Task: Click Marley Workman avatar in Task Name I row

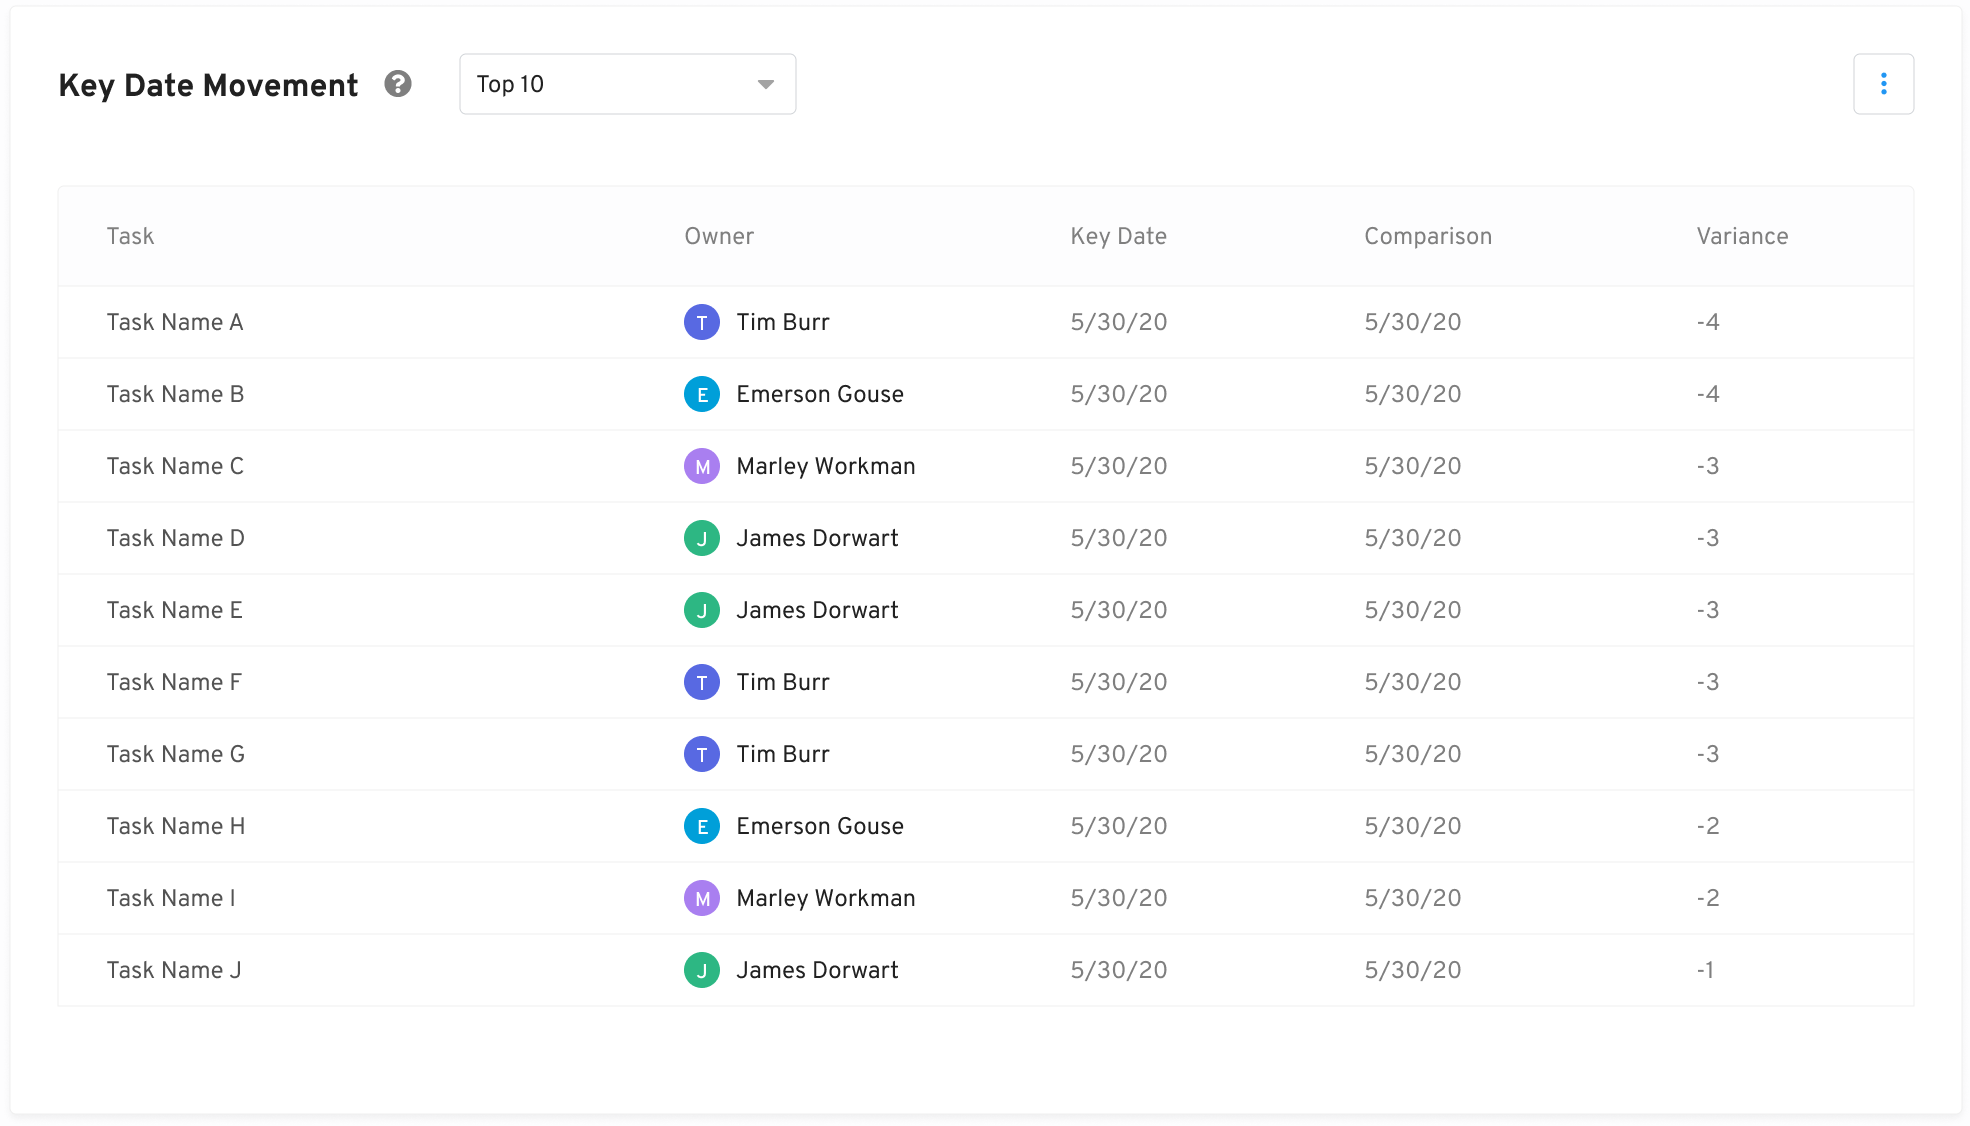Action: point(702,898)
